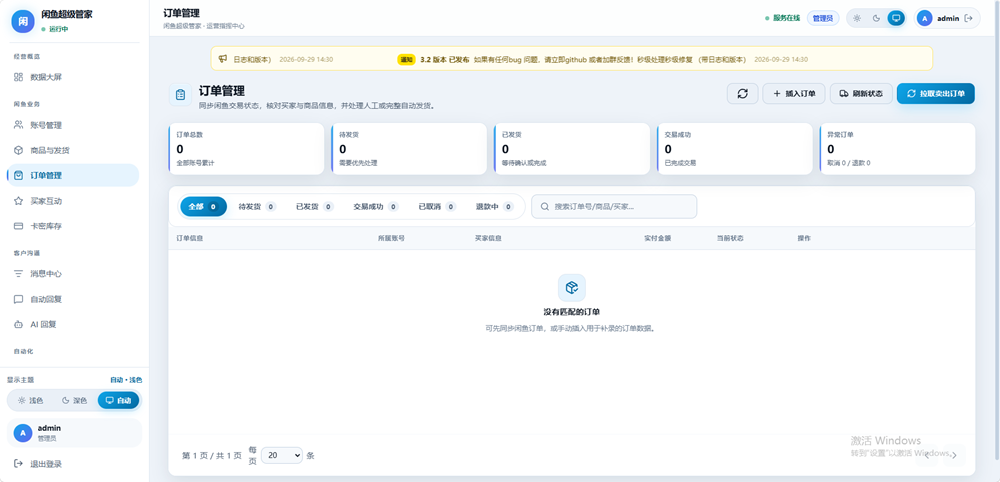Viewport: 1000px width, 482px height.
Task: Choose 自动 in the sidebar 显示主题 switcher
Action: tap(118, 400)
